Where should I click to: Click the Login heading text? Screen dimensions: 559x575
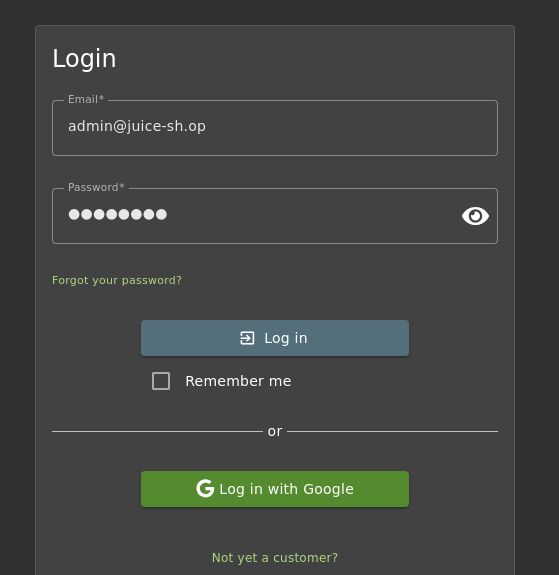[x=84, y=58]
